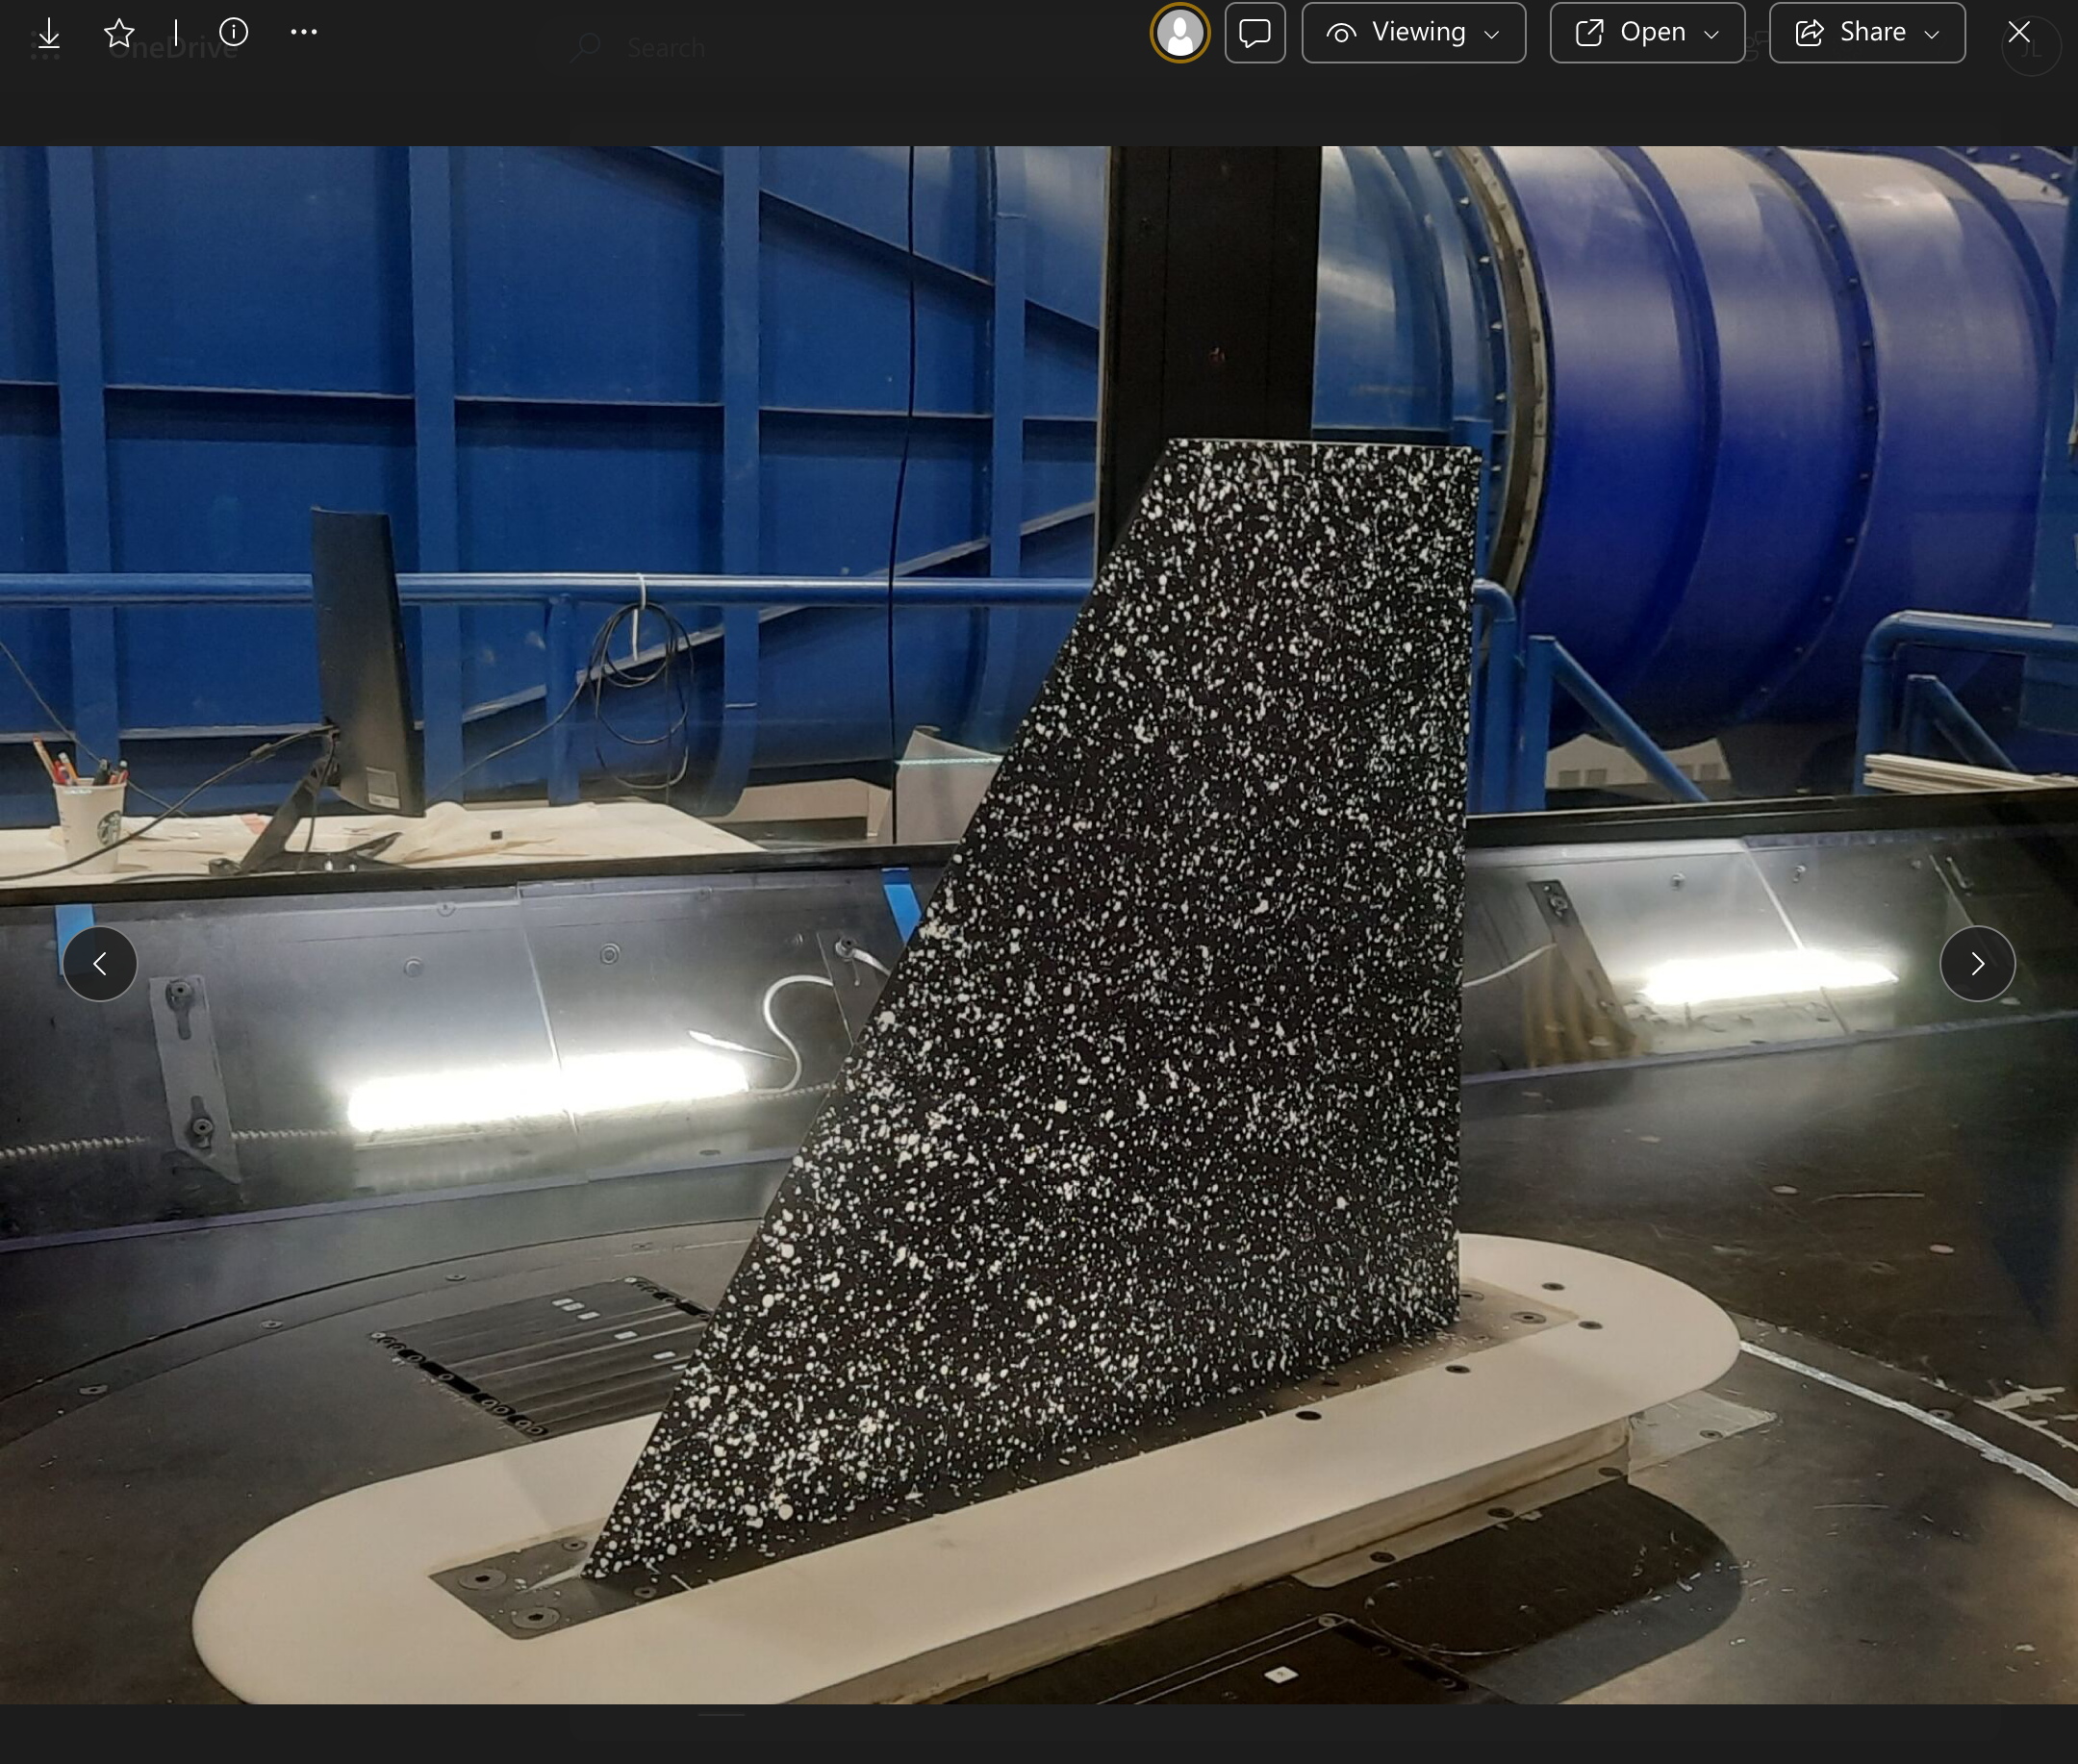Click the Open button label
This screenshot has width=2078, height=1764.
coord(1652,33)
